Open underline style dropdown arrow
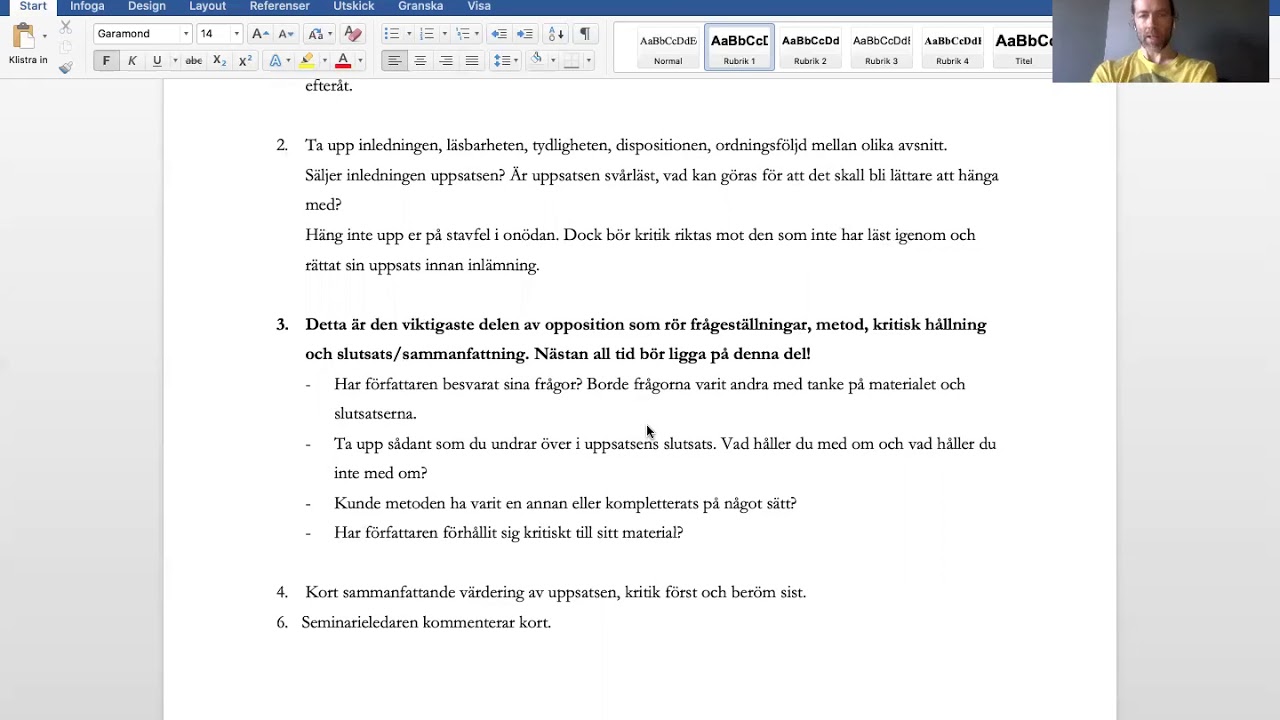Viewport: 1280px width, 720px height. tap(175, 61)
